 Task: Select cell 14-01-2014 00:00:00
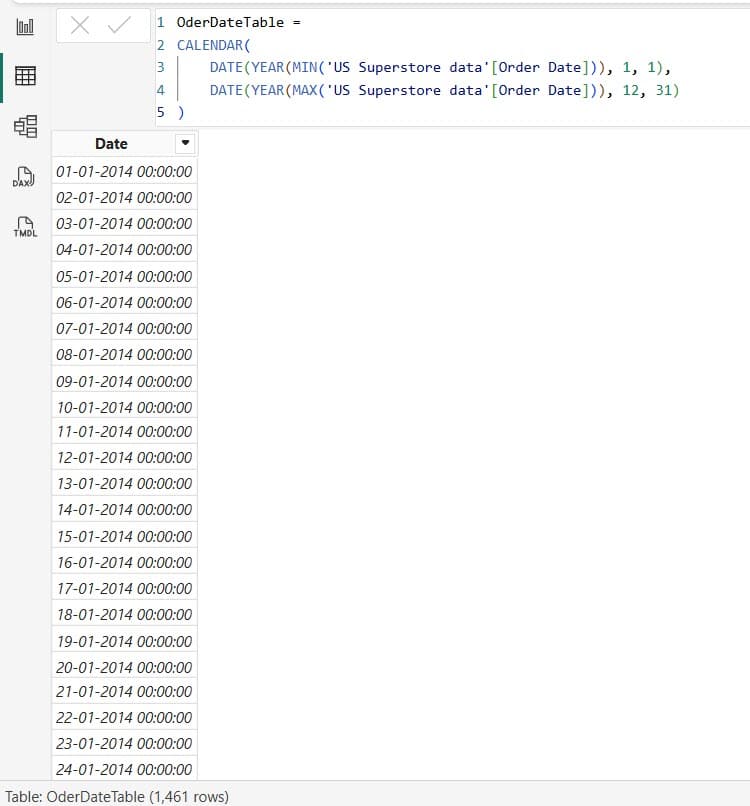click(124, 510)
